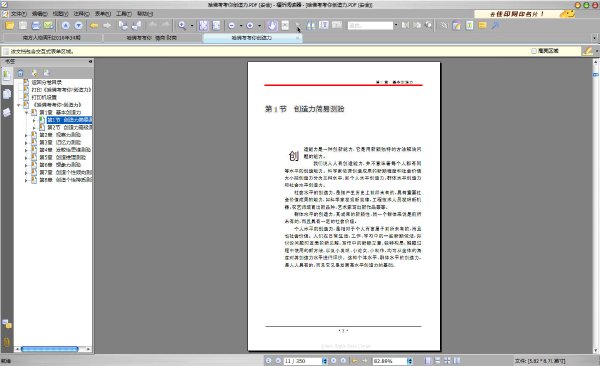
Task: Go to next page with blue down arrow
Action: 78,26
